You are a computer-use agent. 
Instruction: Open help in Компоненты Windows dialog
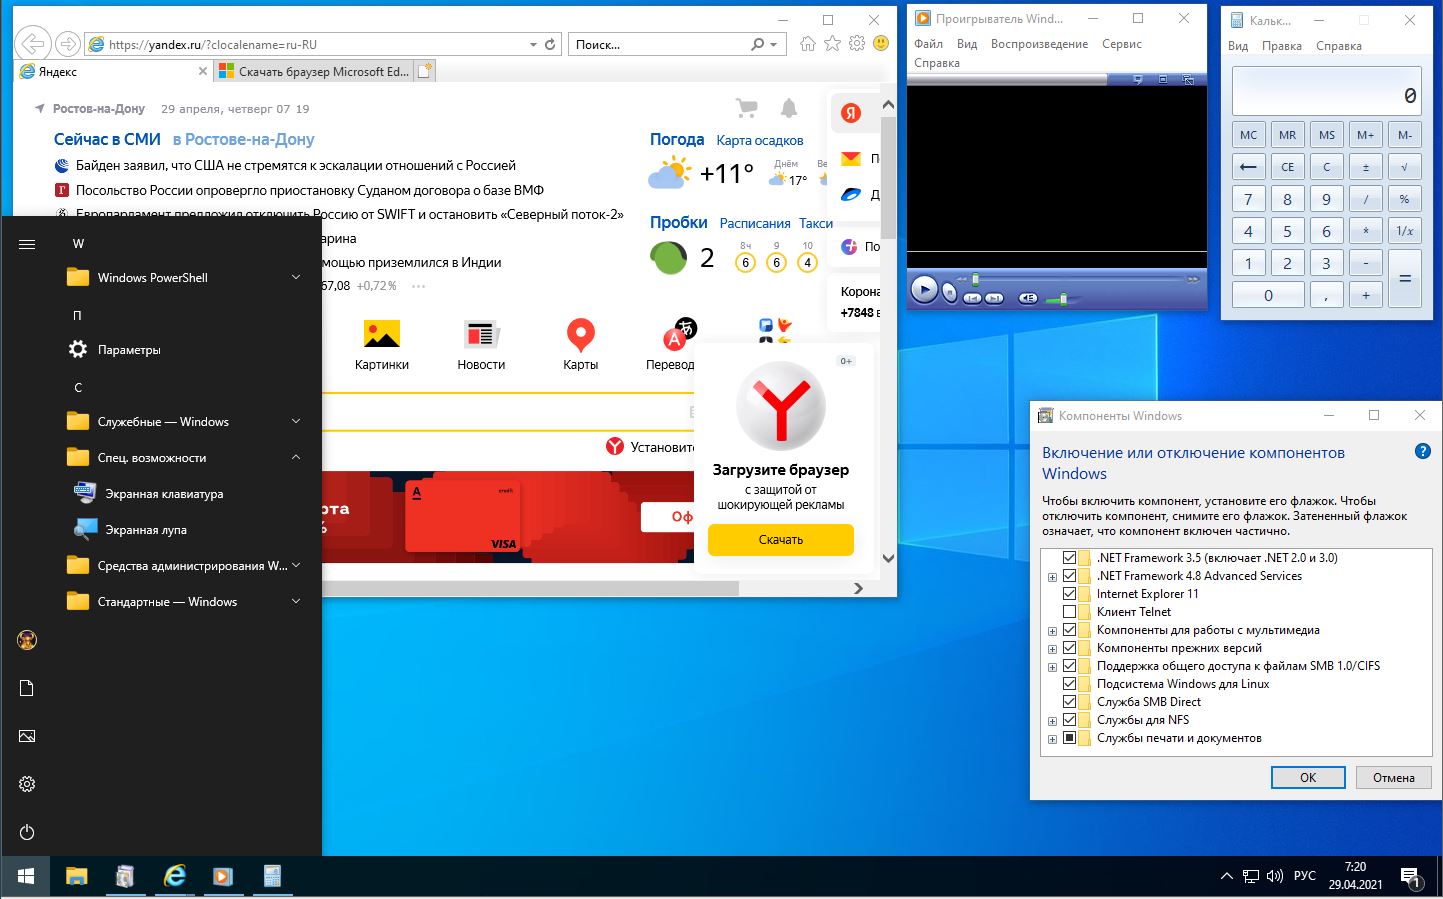(1423, 452)
